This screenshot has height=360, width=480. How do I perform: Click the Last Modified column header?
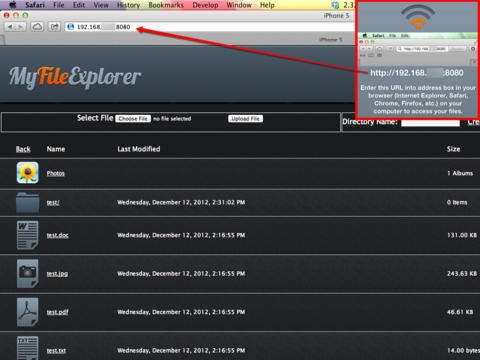point(139,149)
